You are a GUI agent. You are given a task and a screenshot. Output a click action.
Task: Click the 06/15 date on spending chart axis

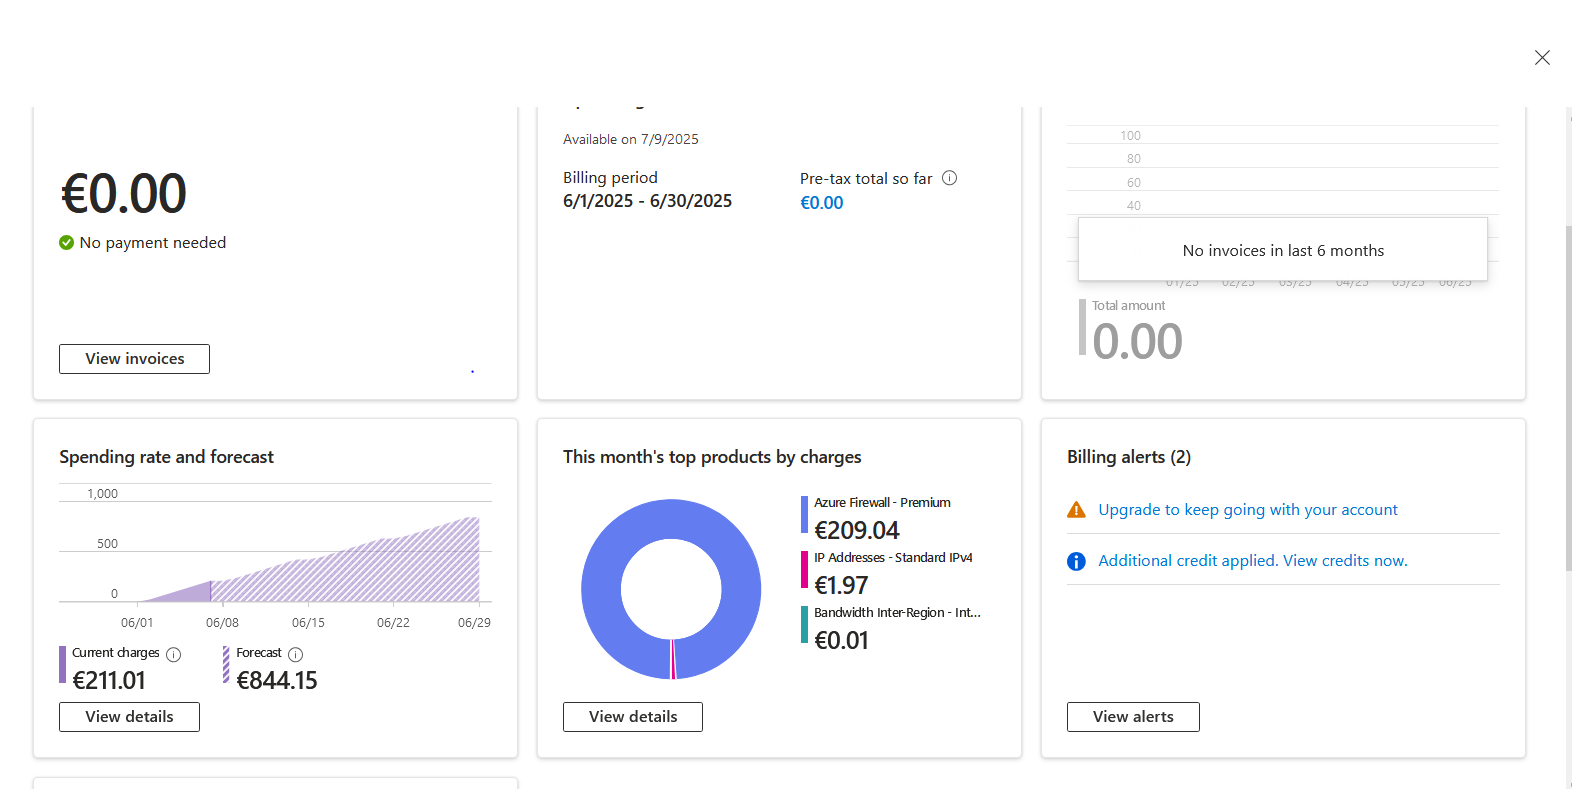click(308, 623)
